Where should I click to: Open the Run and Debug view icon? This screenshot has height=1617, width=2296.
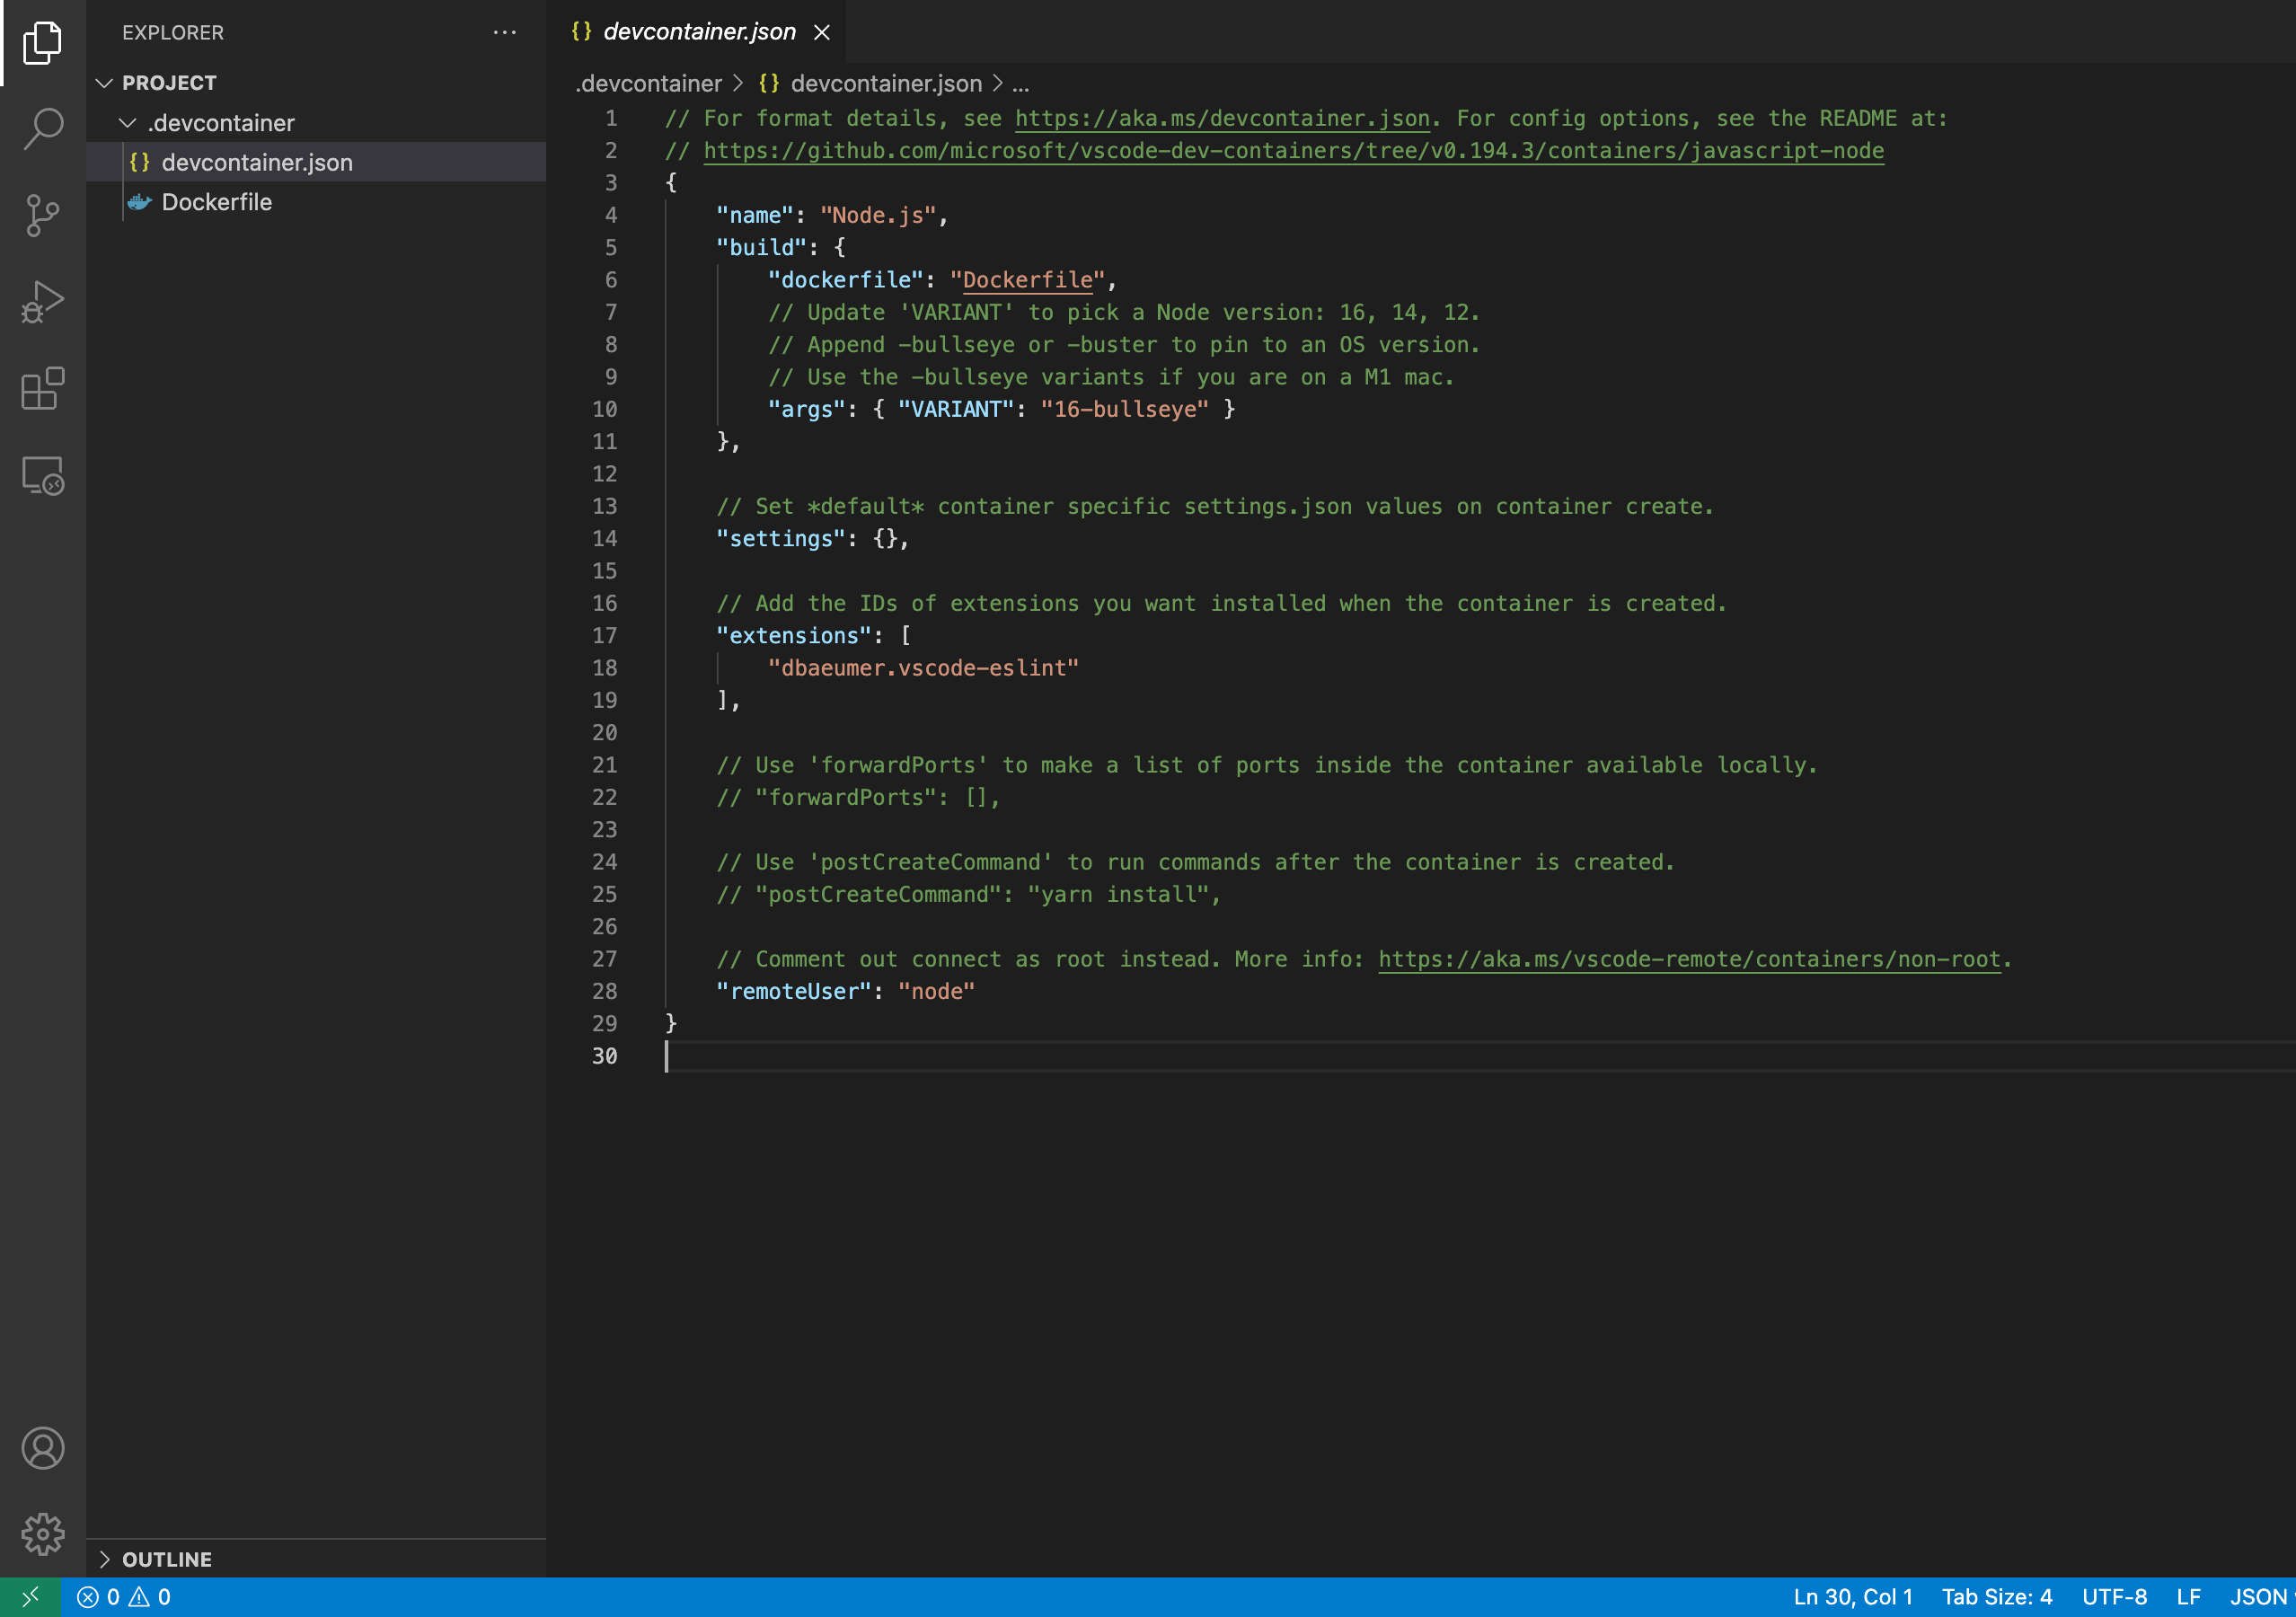pos(42,302)
